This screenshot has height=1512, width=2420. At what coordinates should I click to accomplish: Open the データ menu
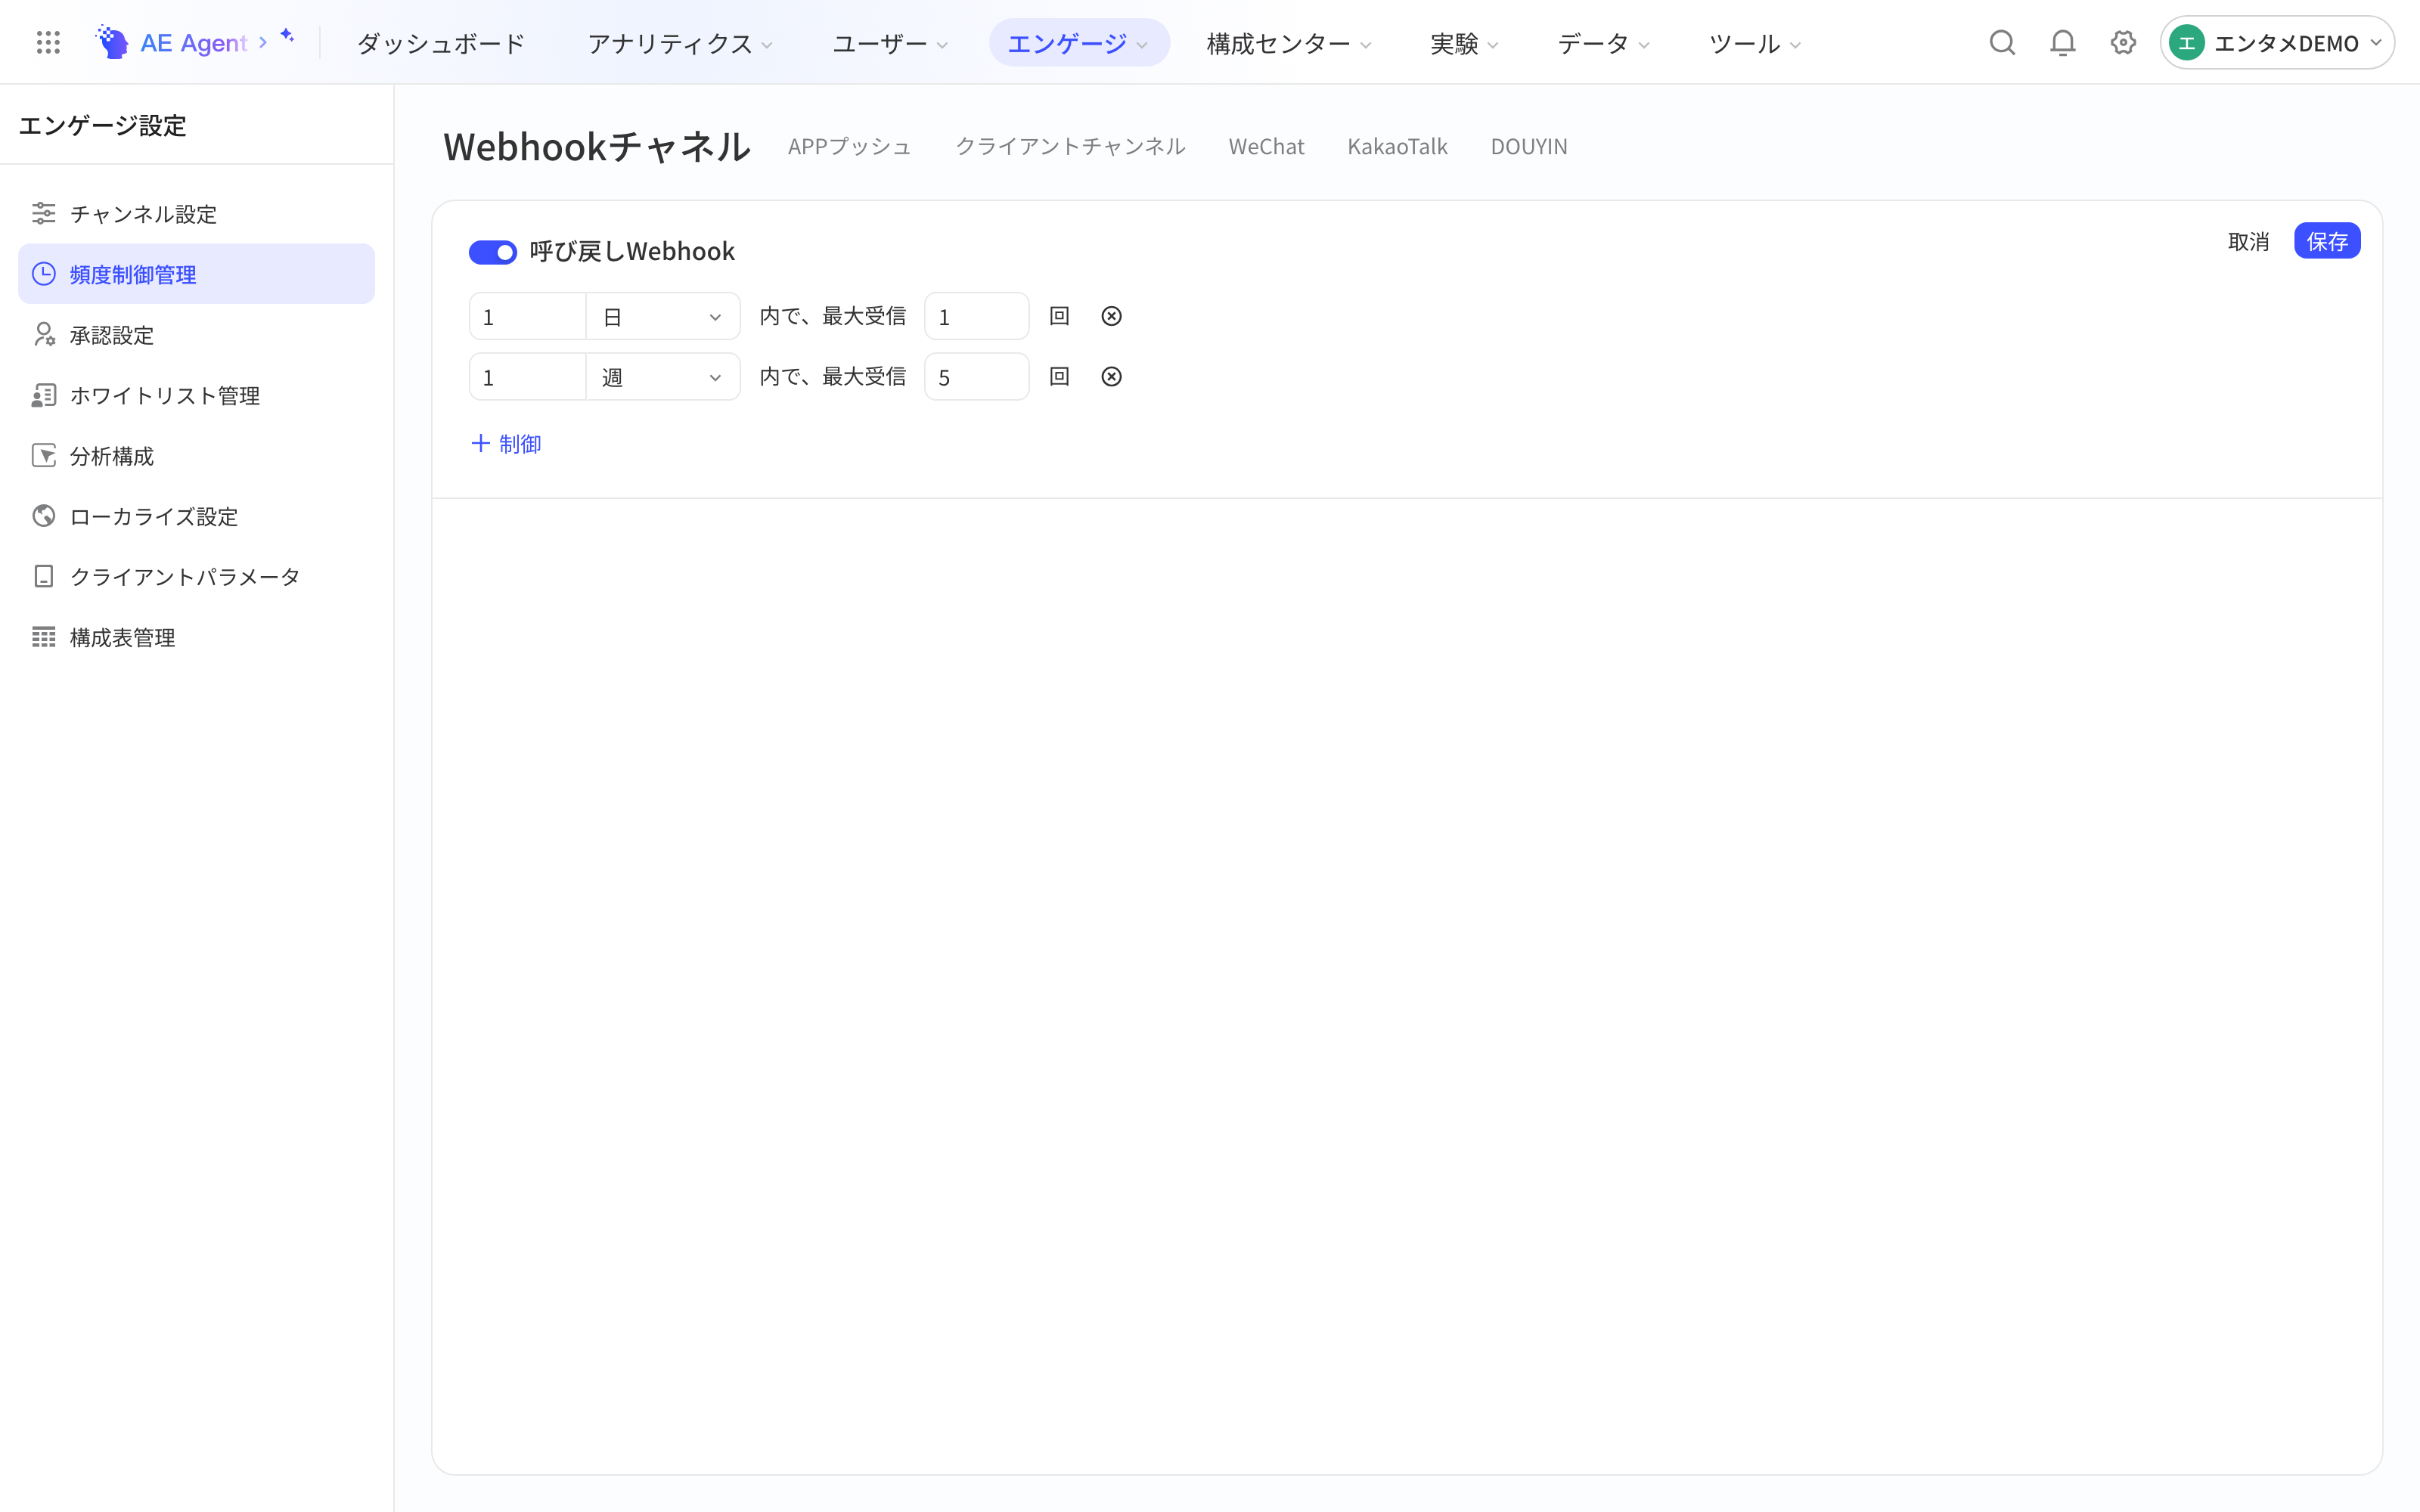click(x=1603, y=43)
